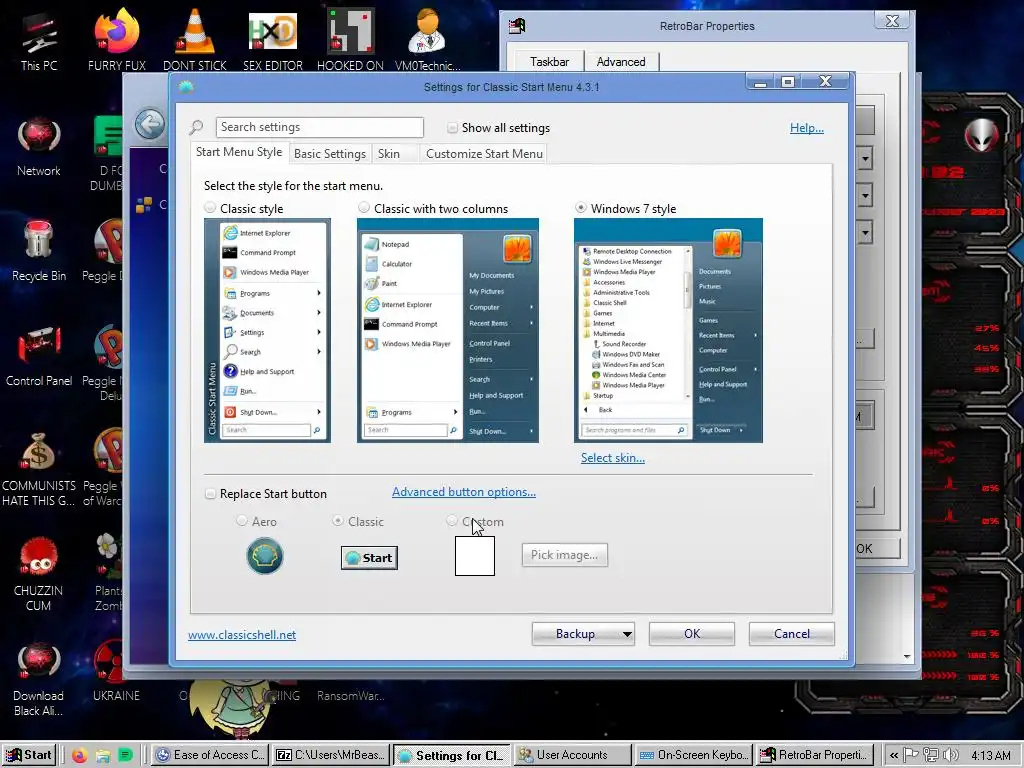Switch to the Skin tab

[389, 153]
